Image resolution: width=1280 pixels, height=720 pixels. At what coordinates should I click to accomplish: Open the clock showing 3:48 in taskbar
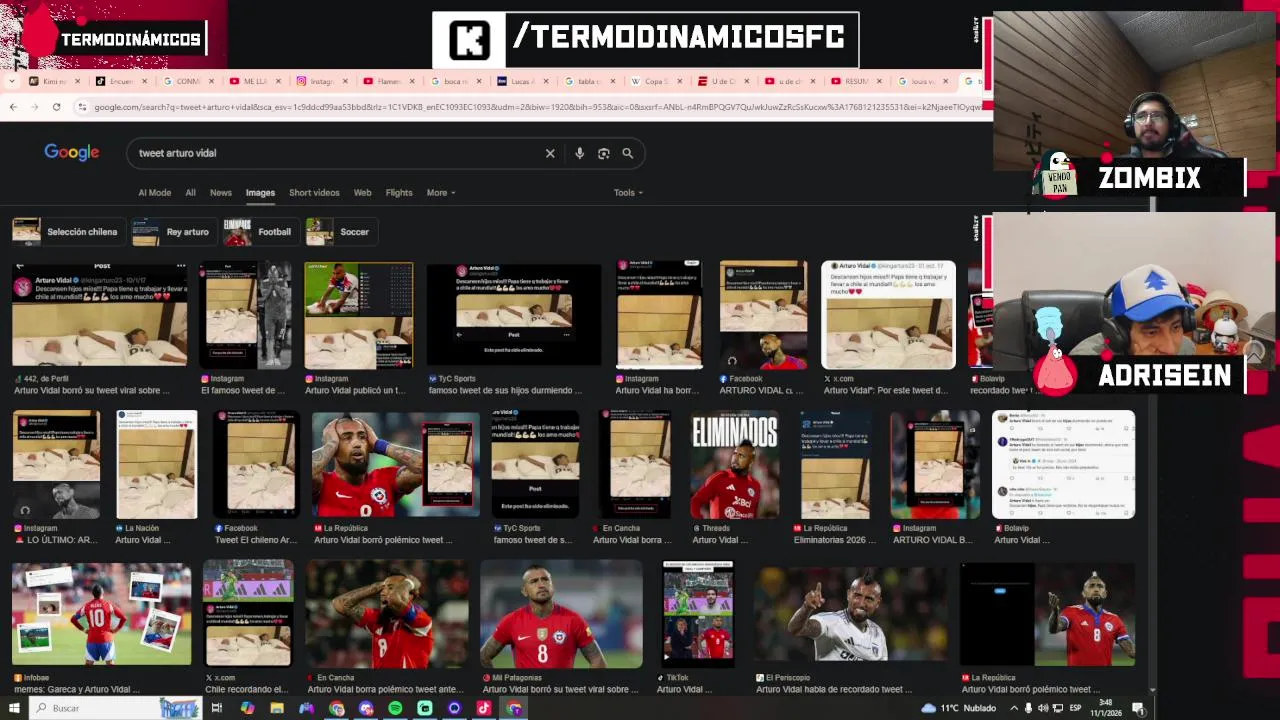[1107, 708]
